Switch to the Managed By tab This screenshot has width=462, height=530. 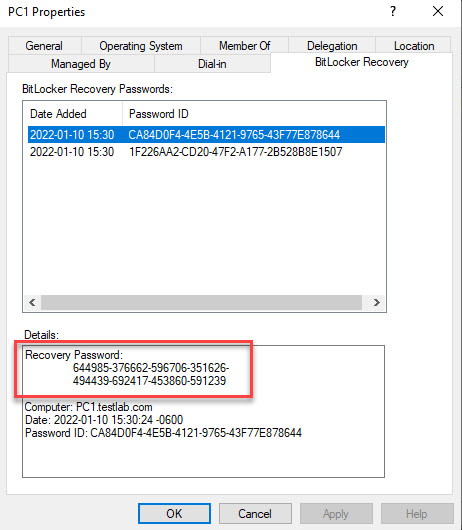point(81,64)
